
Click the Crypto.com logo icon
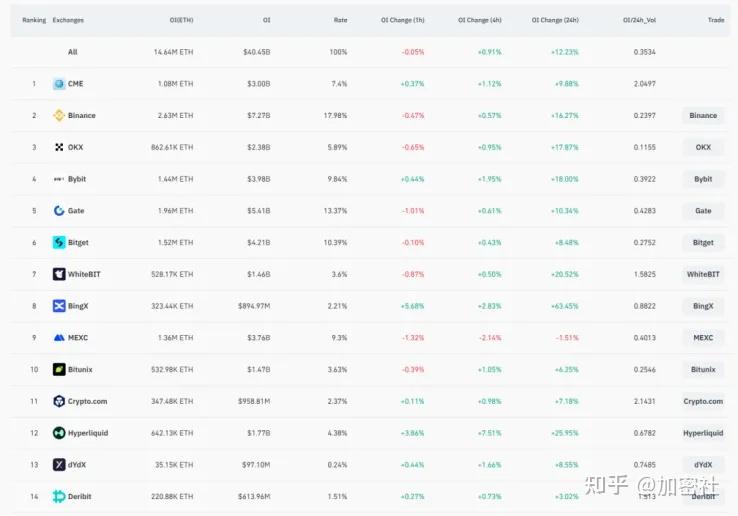tap(59, 401)
